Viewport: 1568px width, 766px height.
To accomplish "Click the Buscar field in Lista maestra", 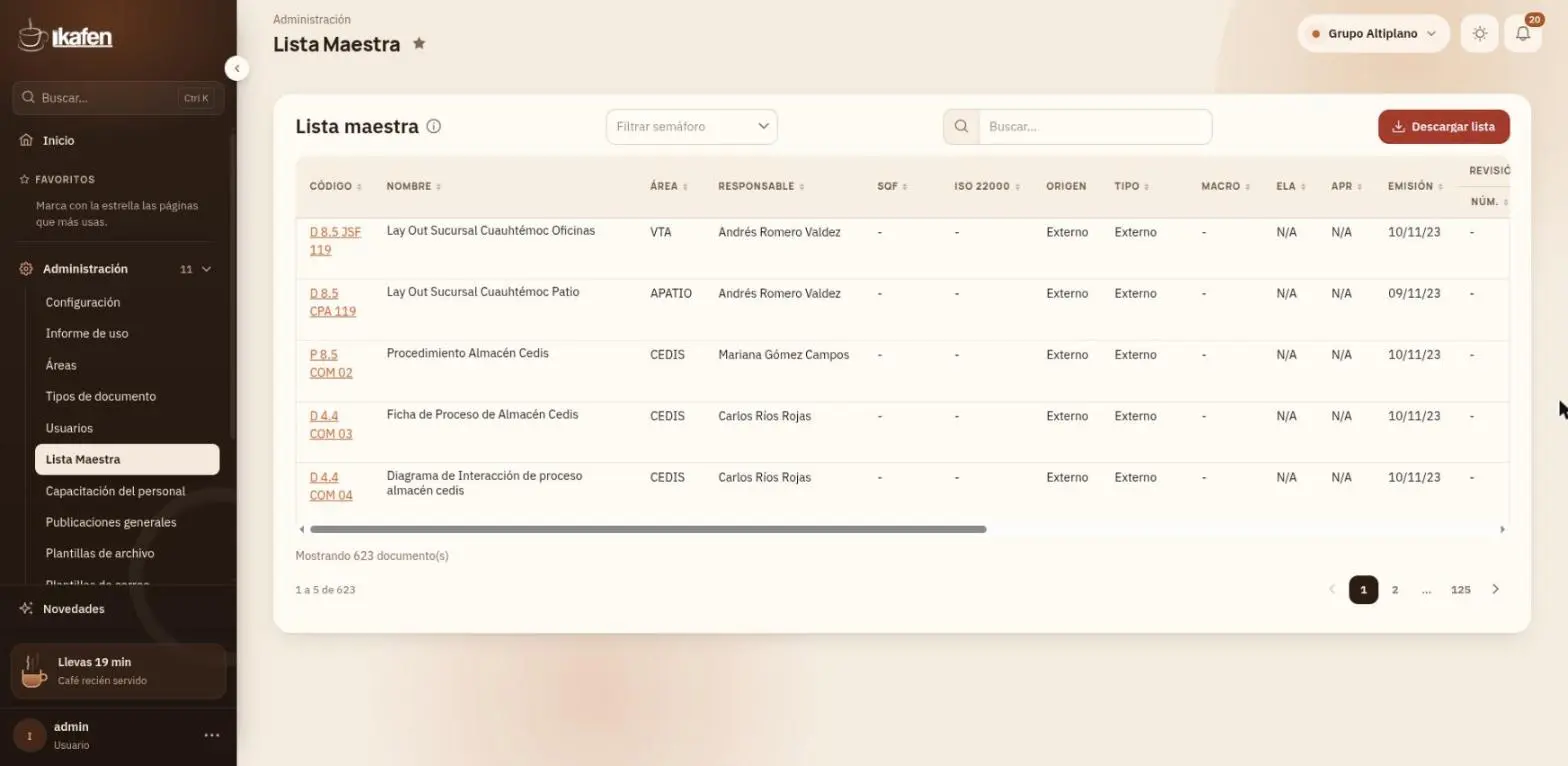I will pos(1095,127).
